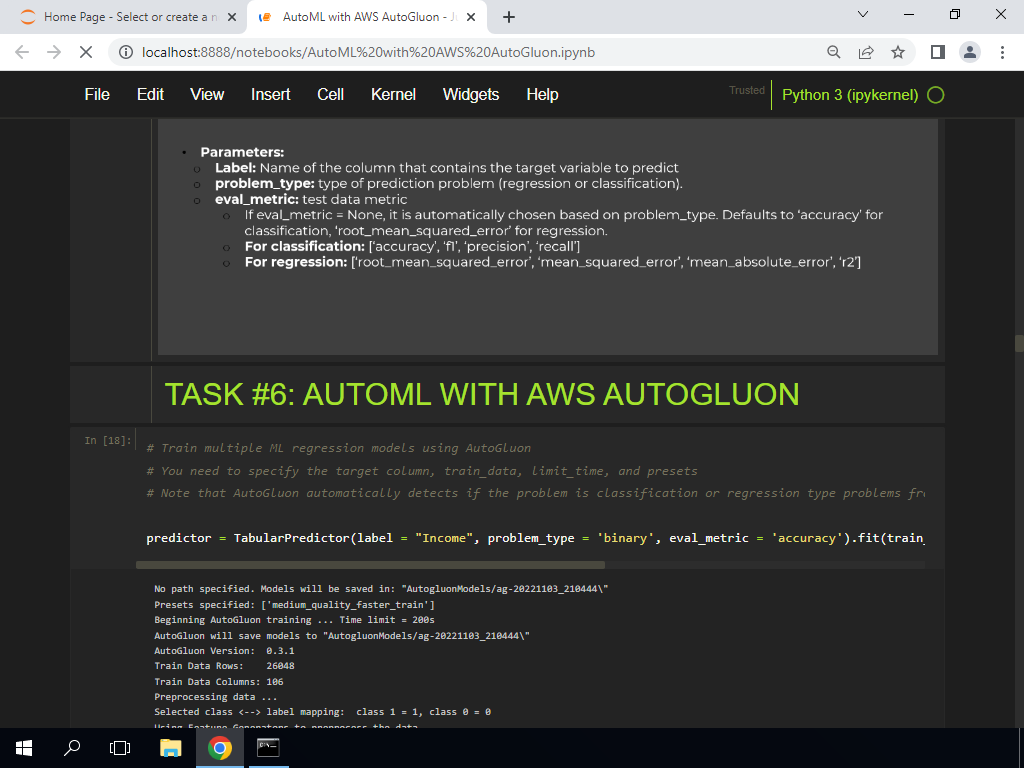The image size is (1024, 768).
Task: Switch to the AutoML with AWS AutoGluon tab
Action: [x=366, y=17]
